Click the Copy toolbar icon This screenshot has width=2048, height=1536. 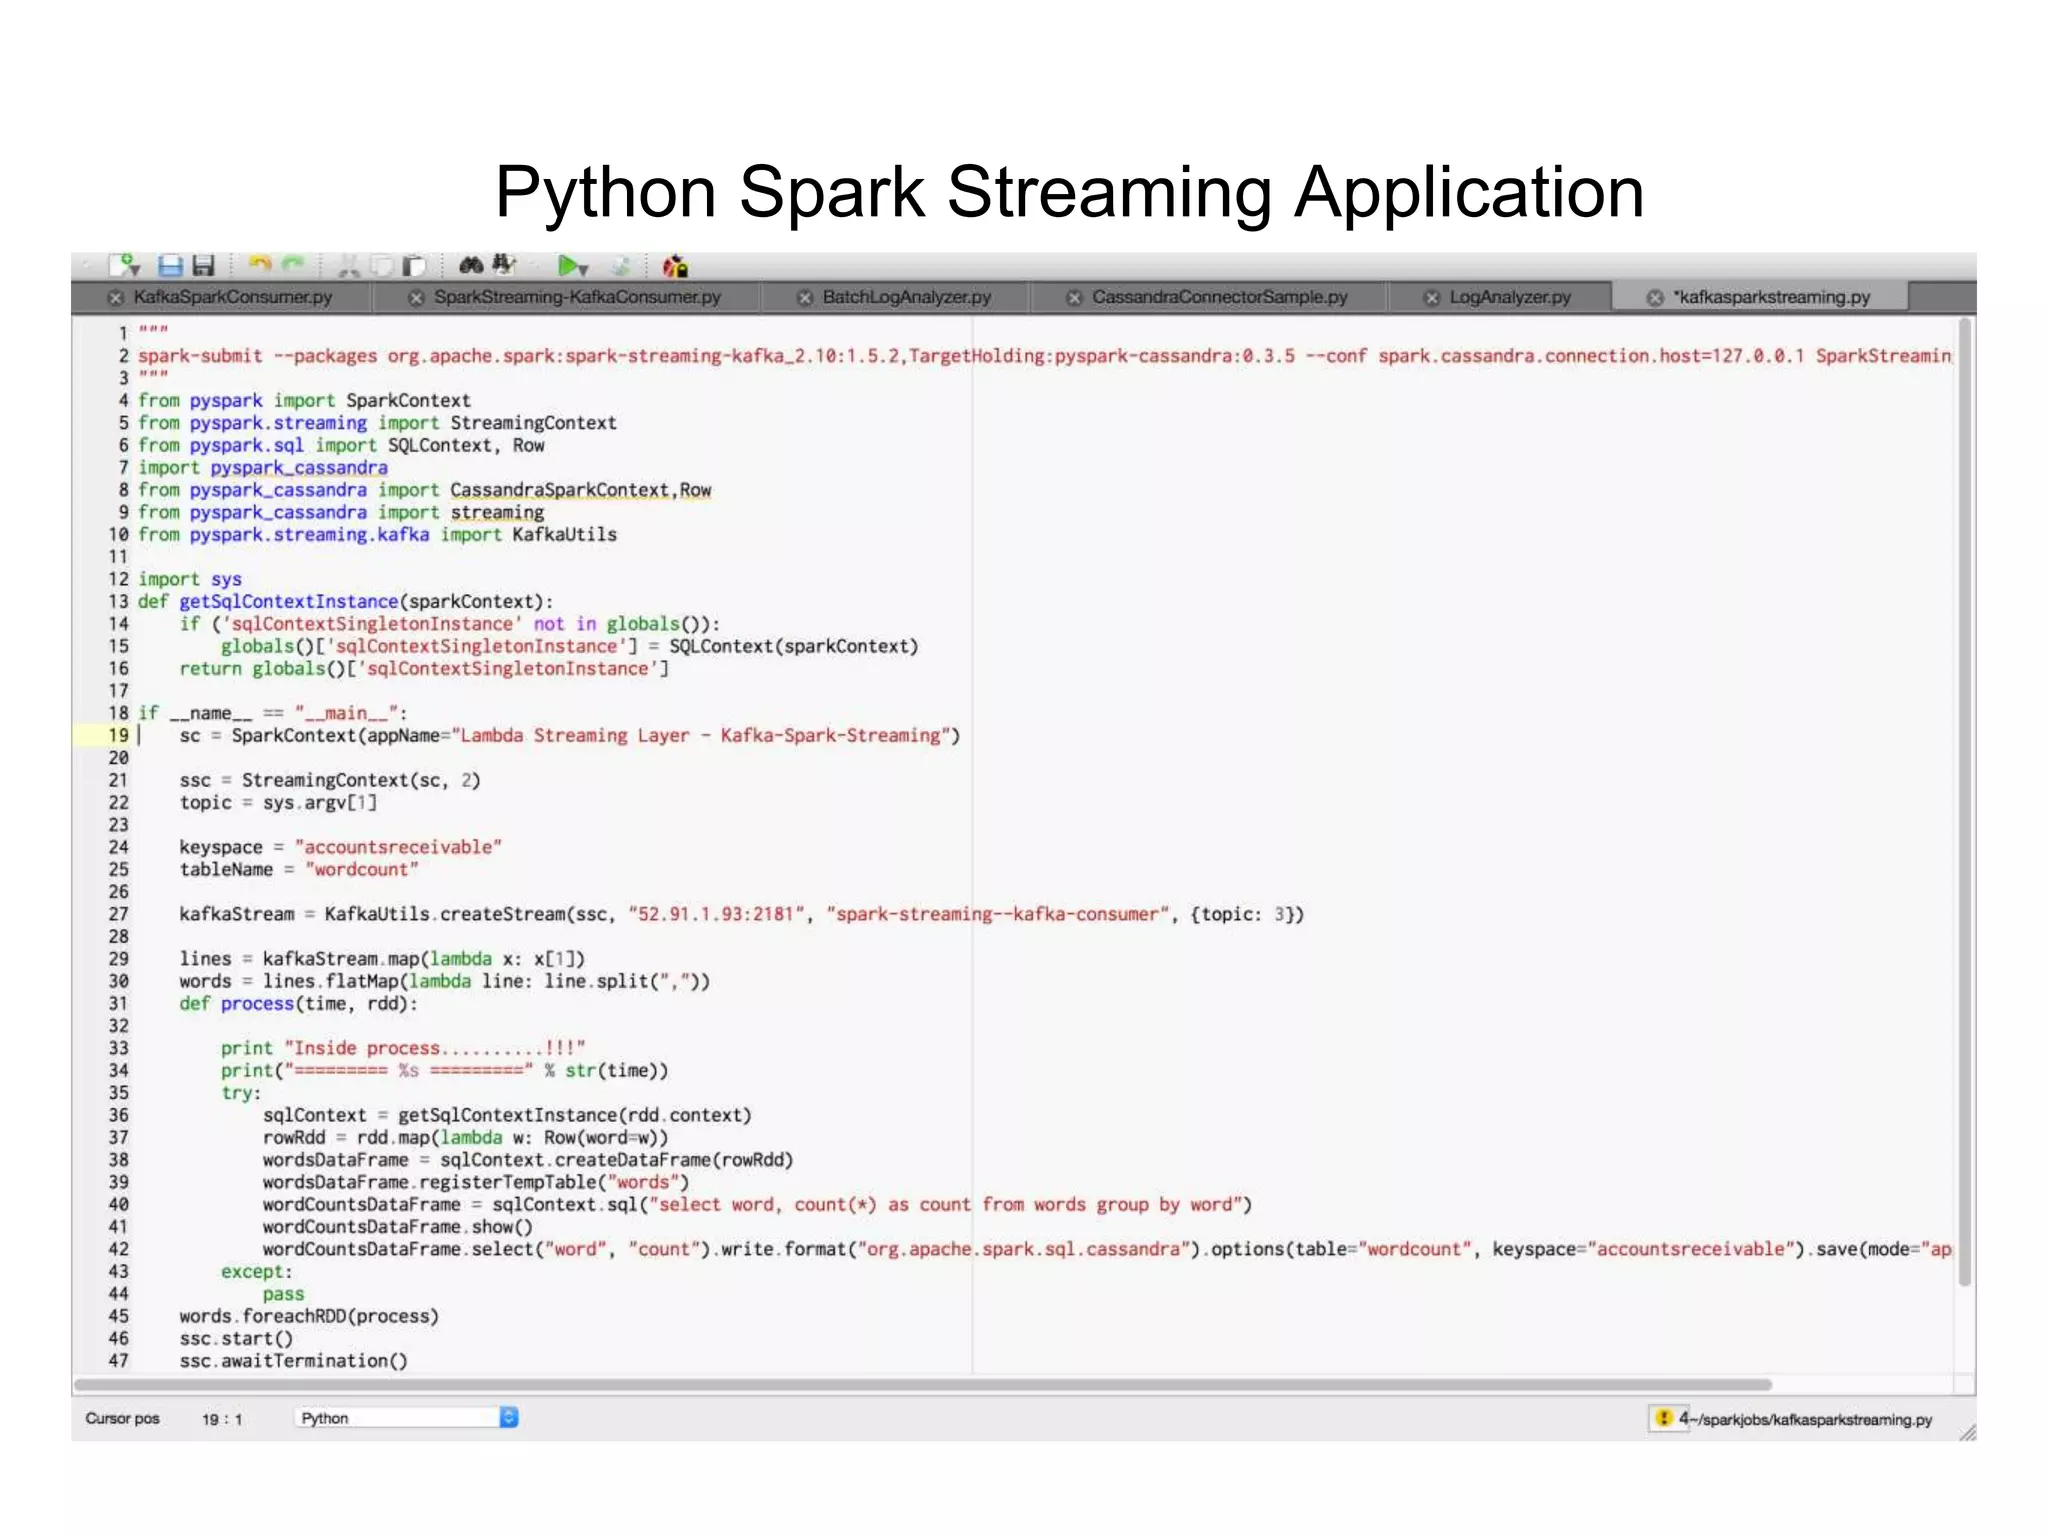point(381,265)
